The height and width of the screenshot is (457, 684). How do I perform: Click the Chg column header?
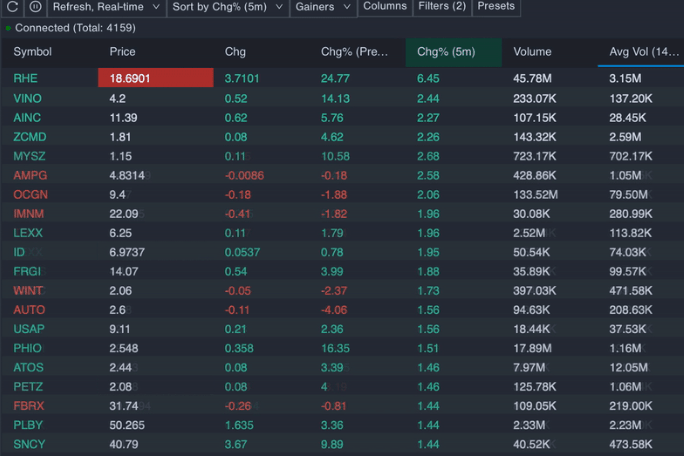coord(235,52)
